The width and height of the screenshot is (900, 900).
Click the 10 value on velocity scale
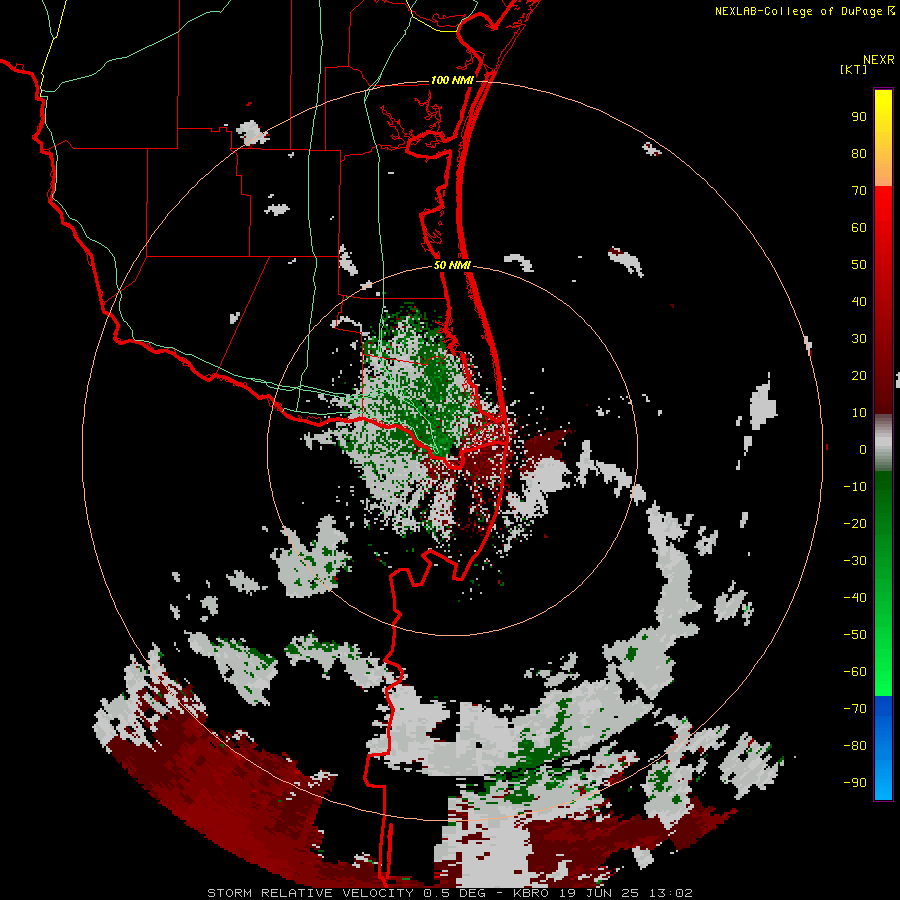(859, 413)
